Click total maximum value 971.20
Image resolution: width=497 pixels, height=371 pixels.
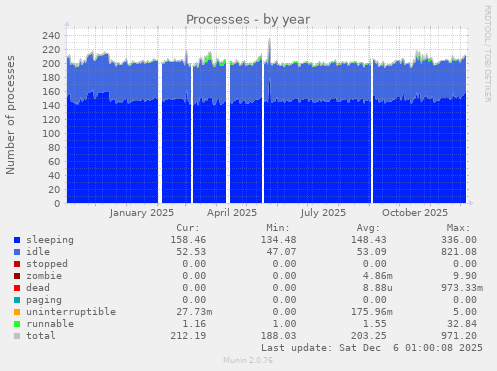pyautogui.click(x=459, y=336)
